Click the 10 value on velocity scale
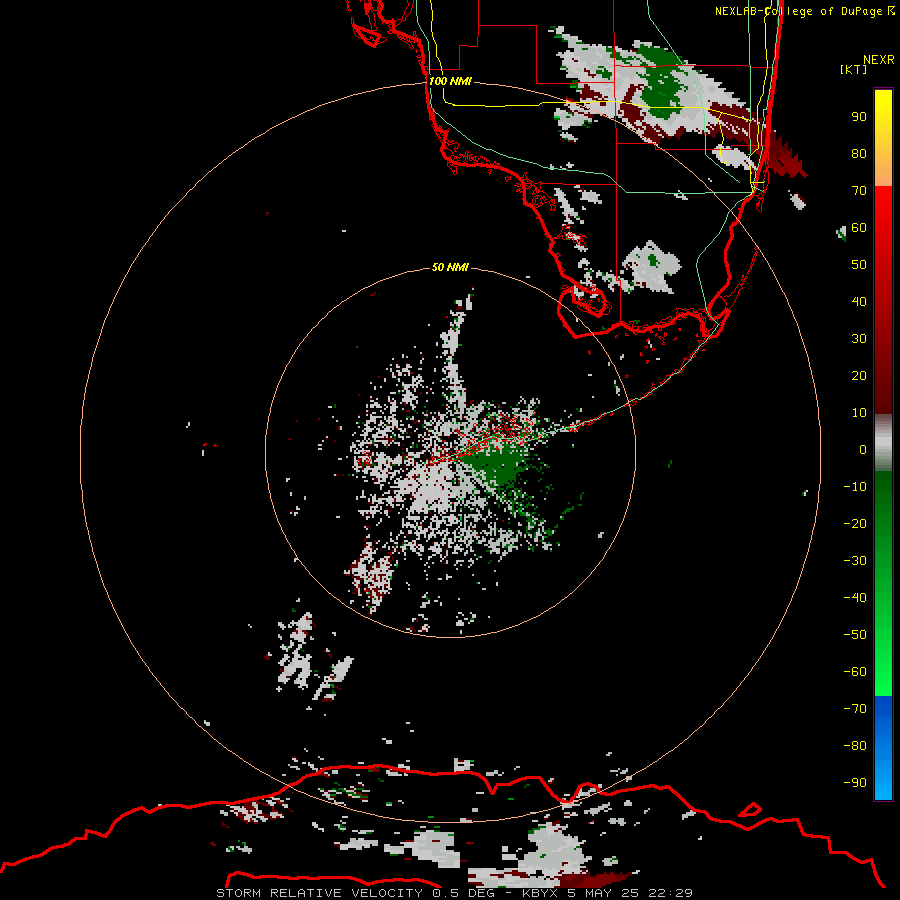900x900 pixels. (x=859, y=413)
